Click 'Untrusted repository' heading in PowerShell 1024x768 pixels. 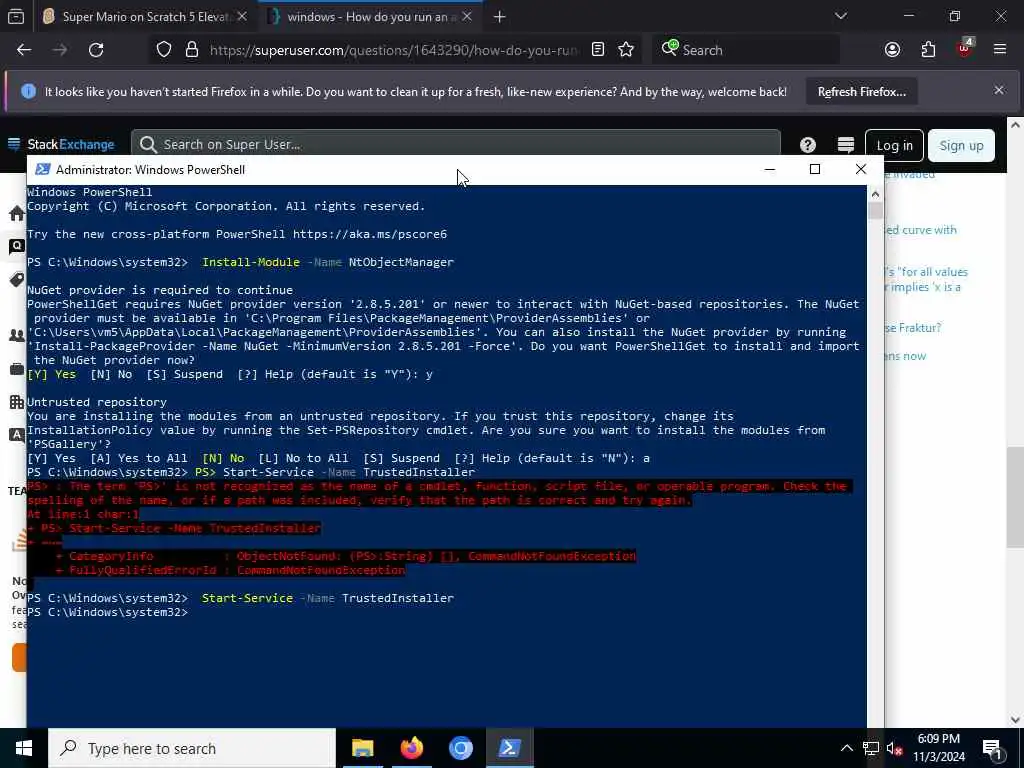[x=97, y=402]
